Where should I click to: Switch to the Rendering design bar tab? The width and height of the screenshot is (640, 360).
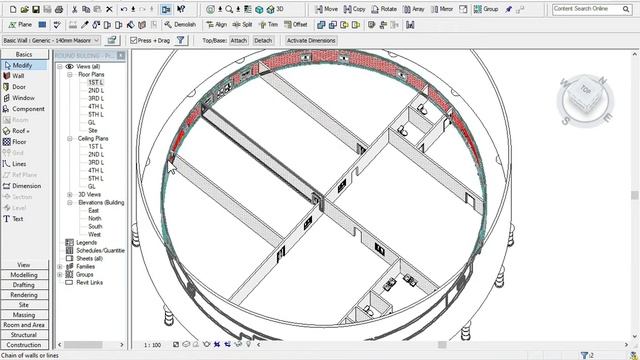[x=24, y=295]
